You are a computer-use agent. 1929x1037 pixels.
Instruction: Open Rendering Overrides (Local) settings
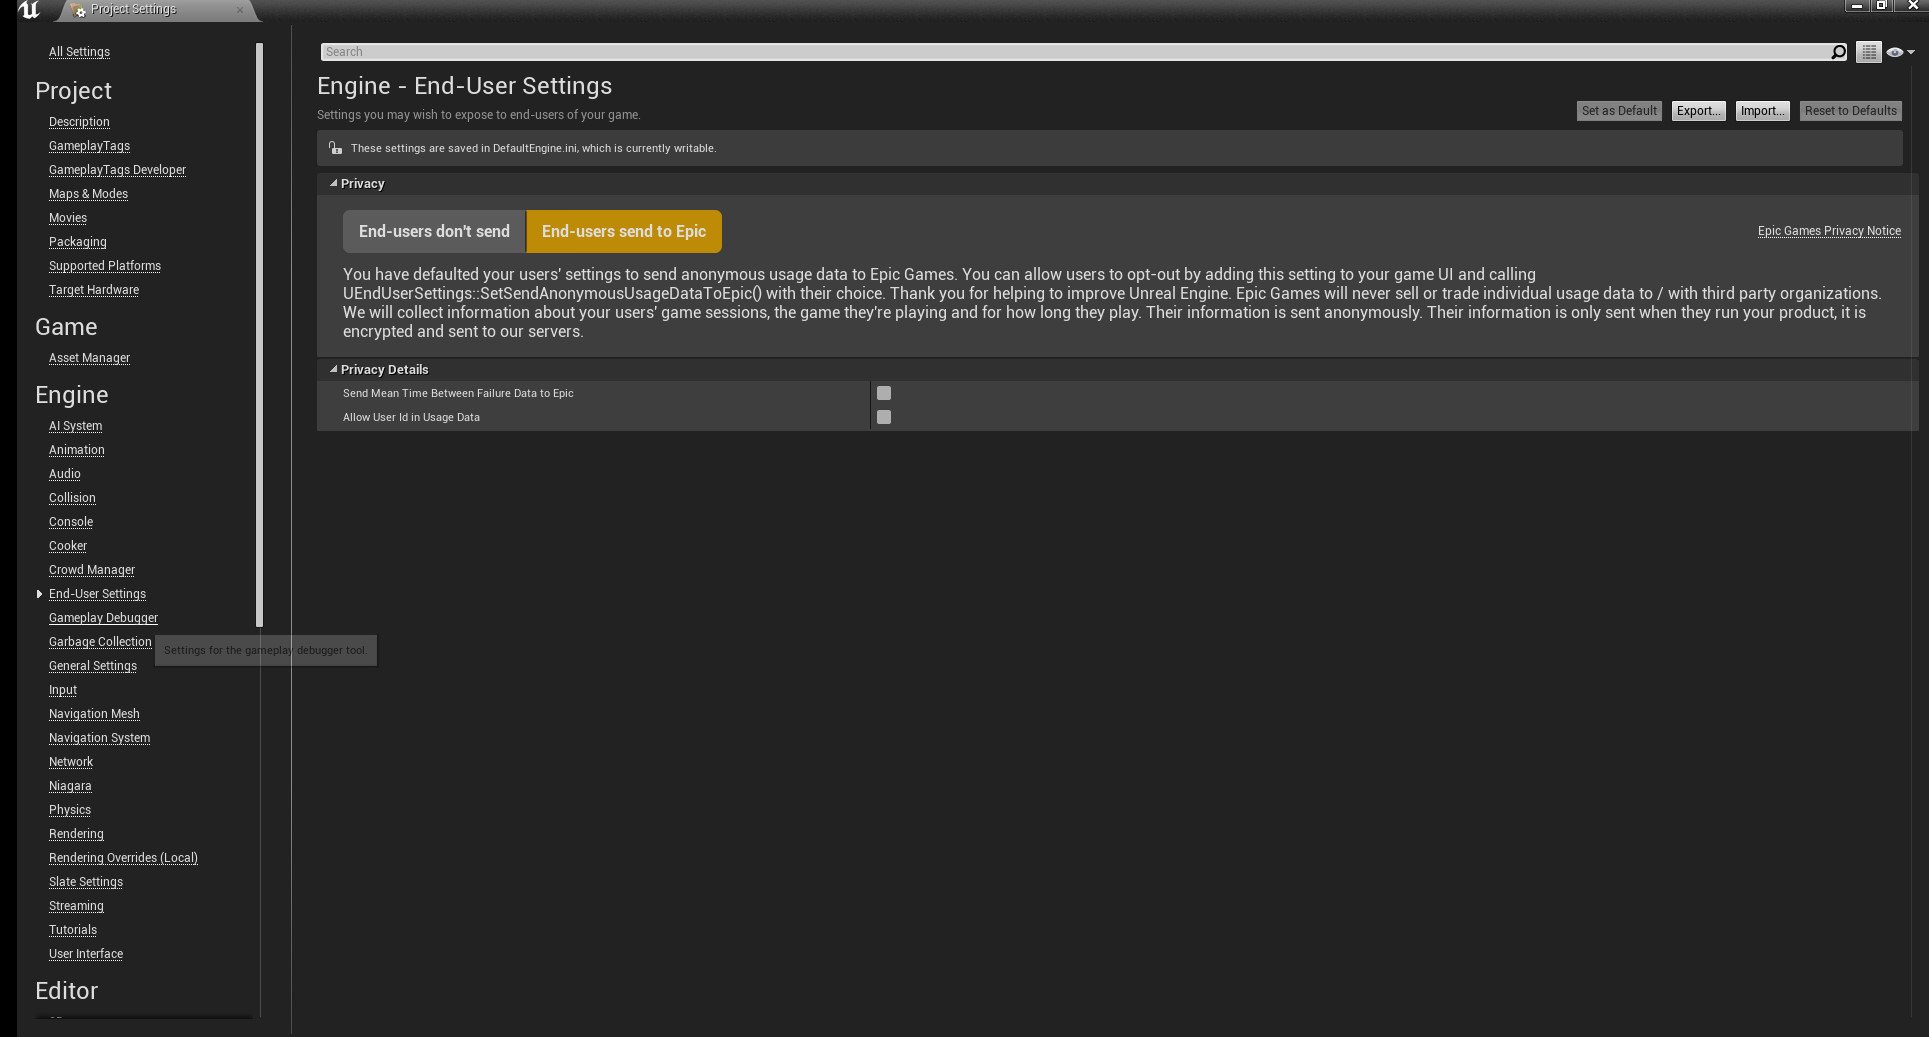pos(123,858)
